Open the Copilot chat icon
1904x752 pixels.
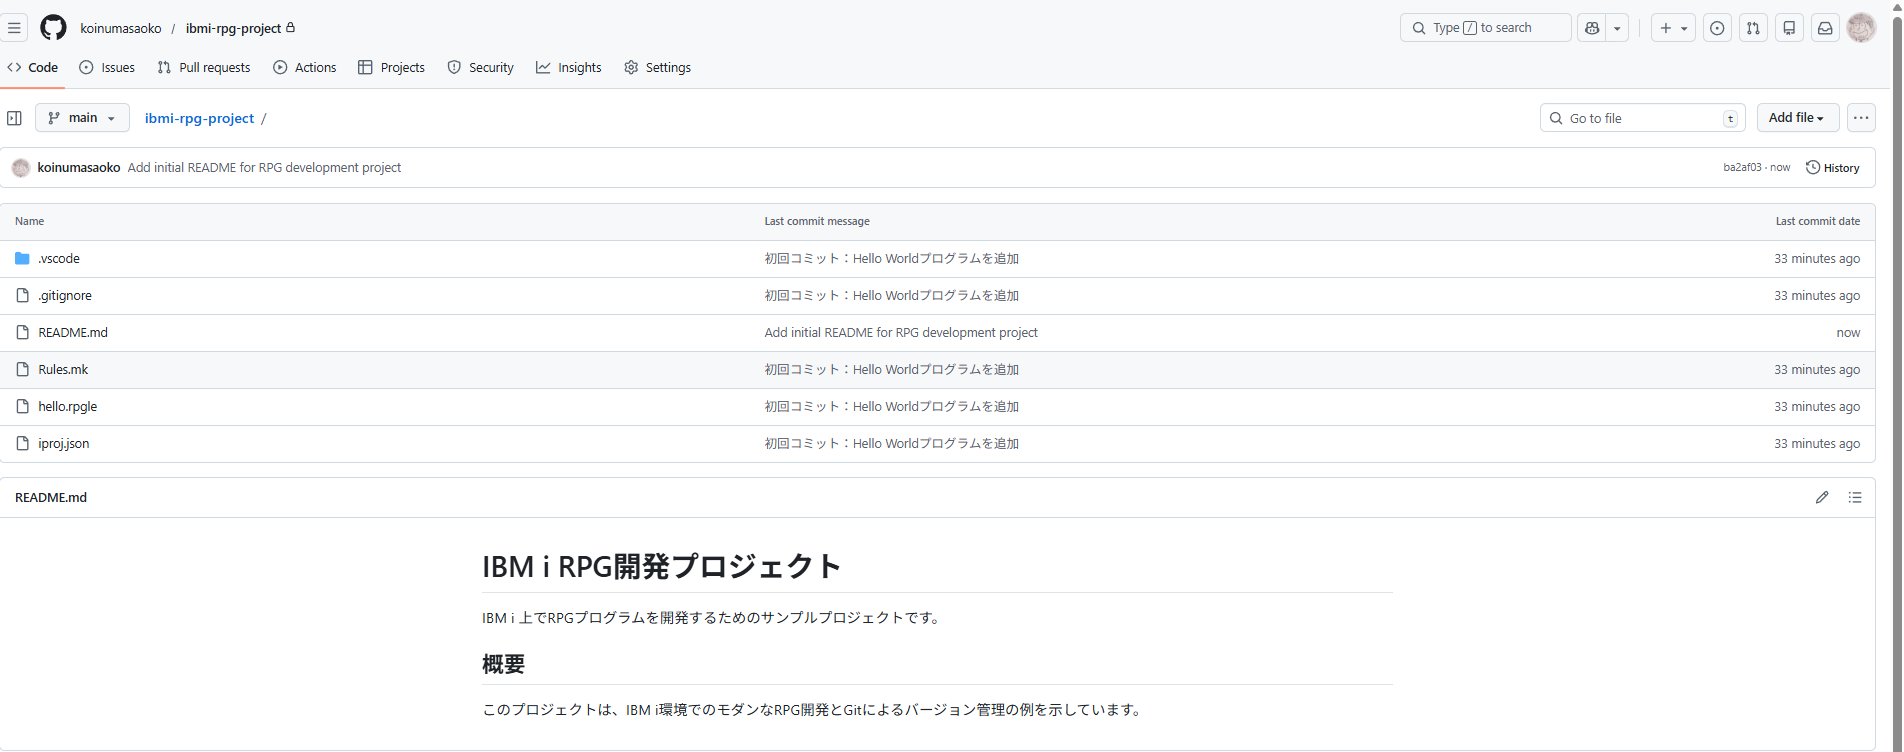pos(1592,28)
